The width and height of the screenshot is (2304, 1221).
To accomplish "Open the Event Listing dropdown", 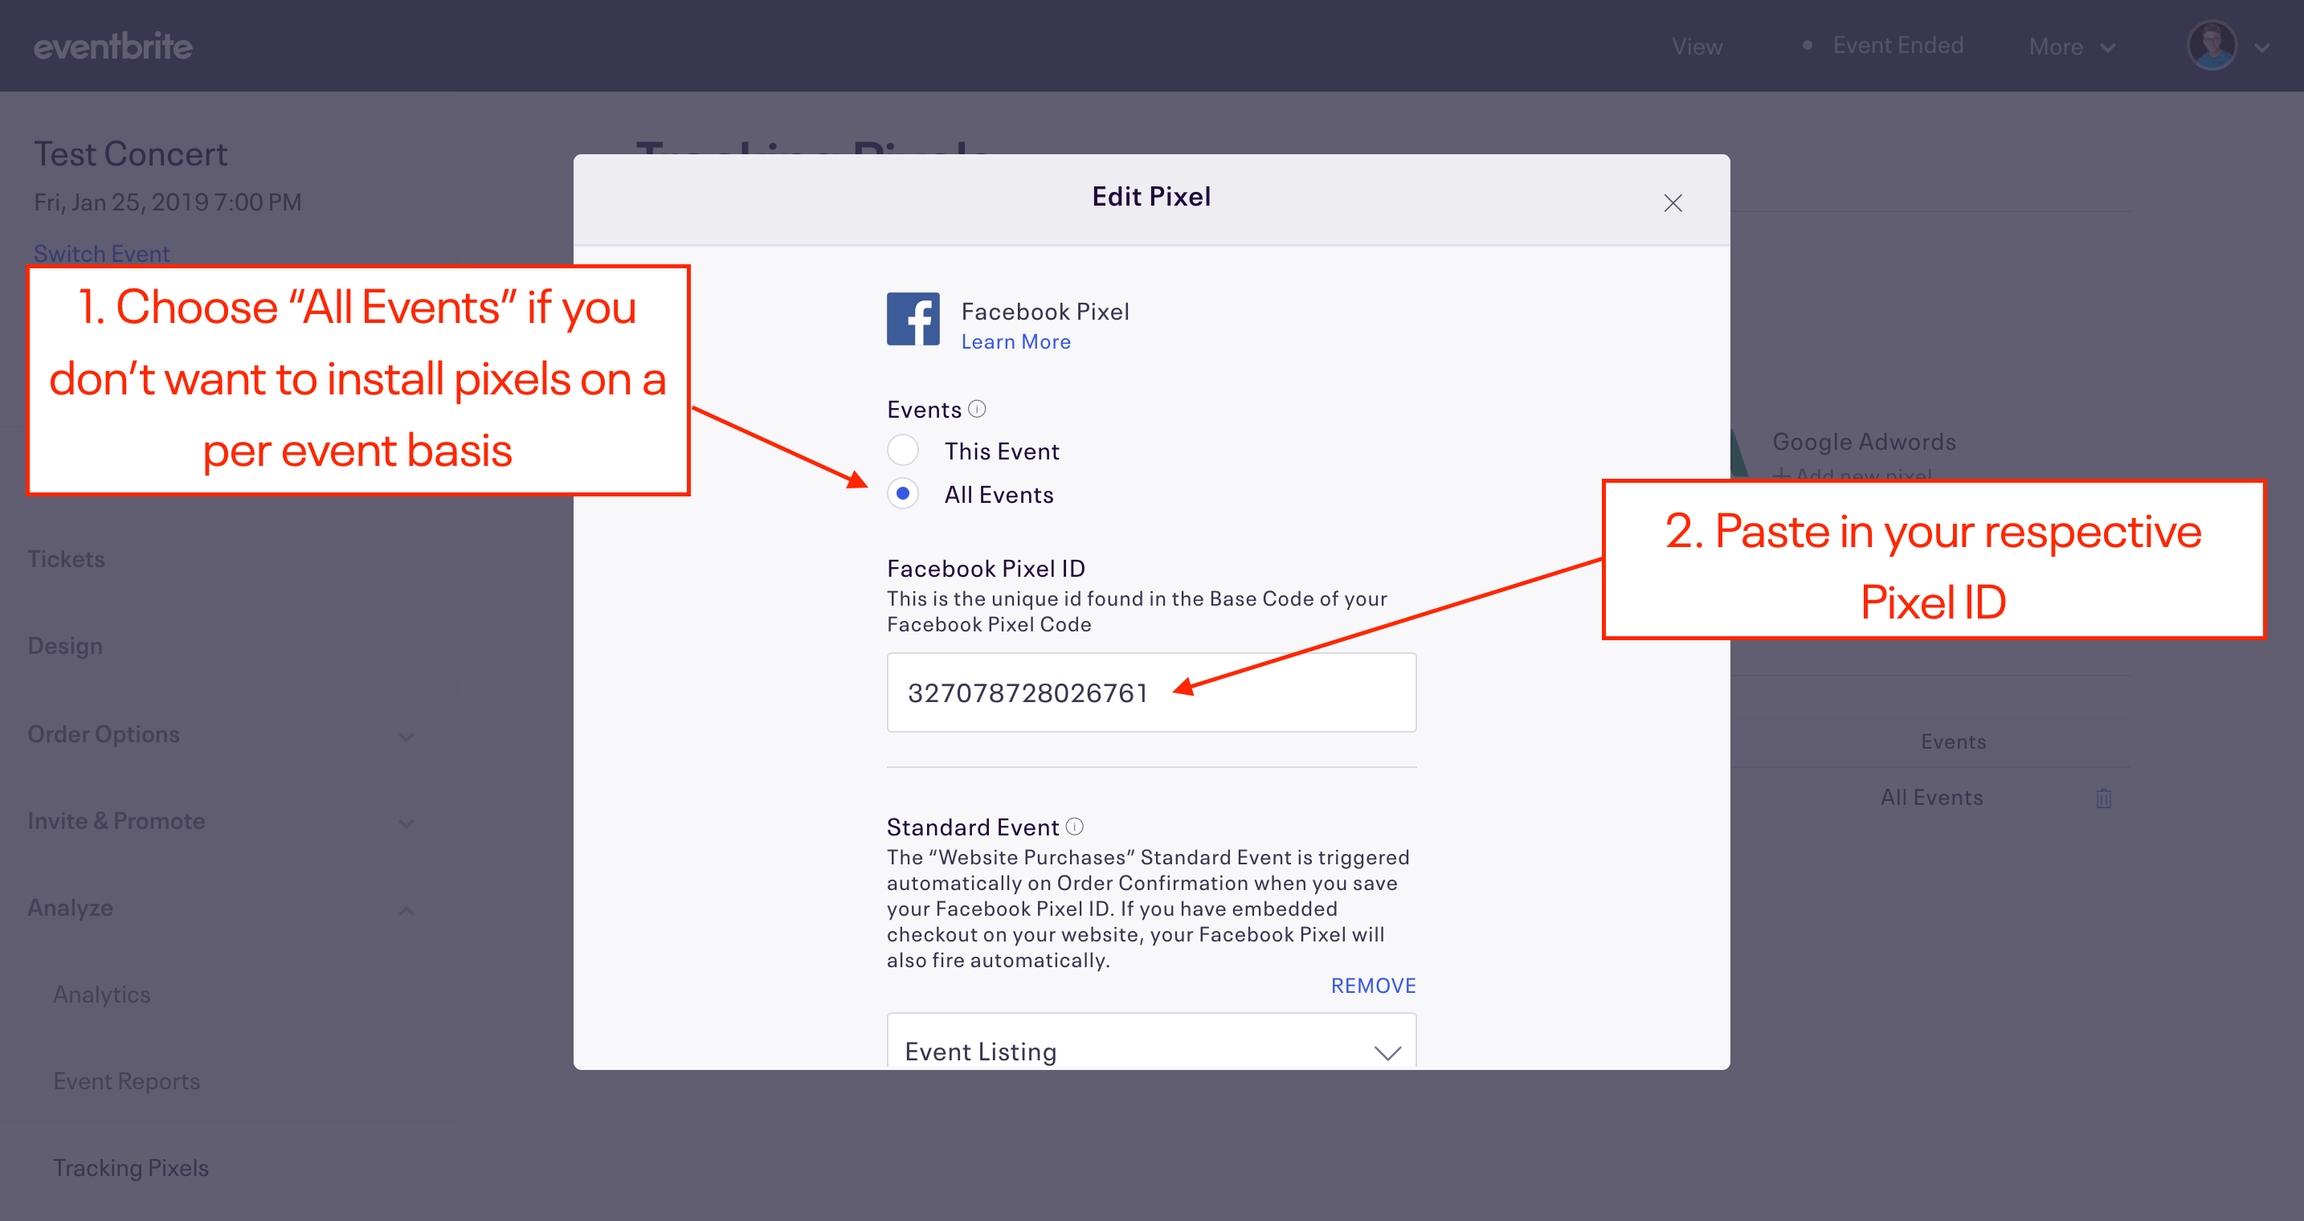I will (1151, 1042).
